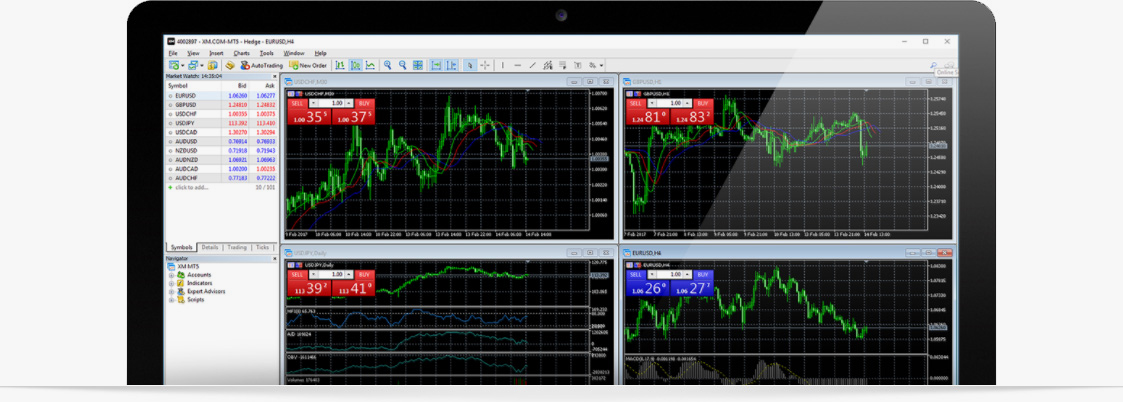Activate the standard arrow cursor tool
The image size is (1123, 402).
pos(470,65)
